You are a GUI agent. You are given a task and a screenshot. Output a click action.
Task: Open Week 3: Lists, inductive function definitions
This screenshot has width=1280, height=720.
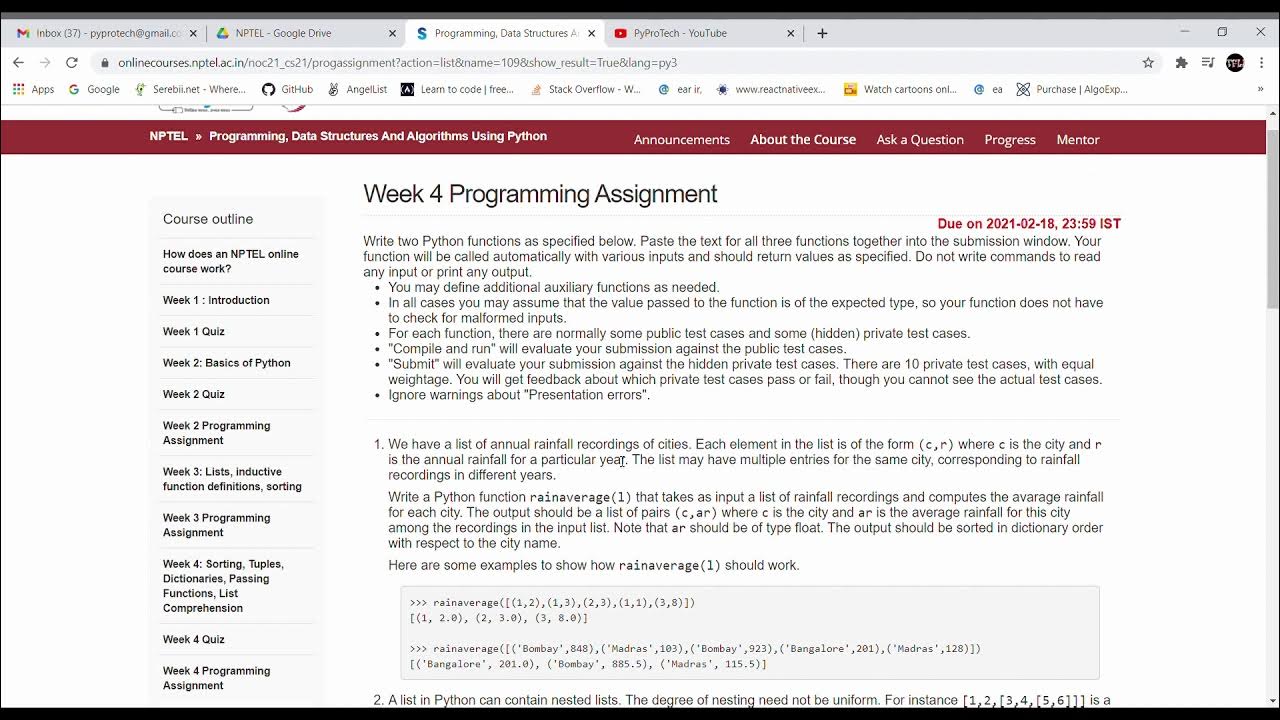pyautogui.click(x=232, y=479)
